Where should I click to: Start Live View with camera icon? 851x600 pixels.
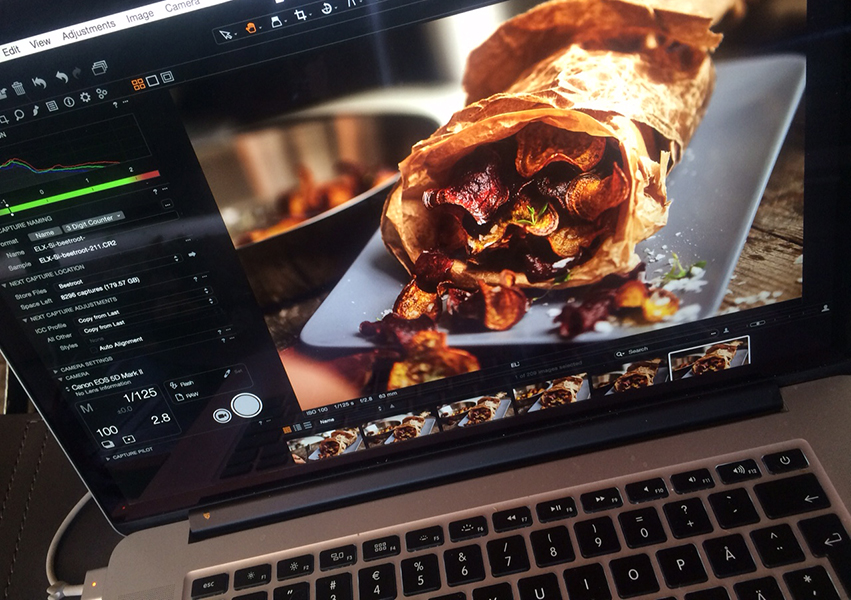click(x=221, y=416)
